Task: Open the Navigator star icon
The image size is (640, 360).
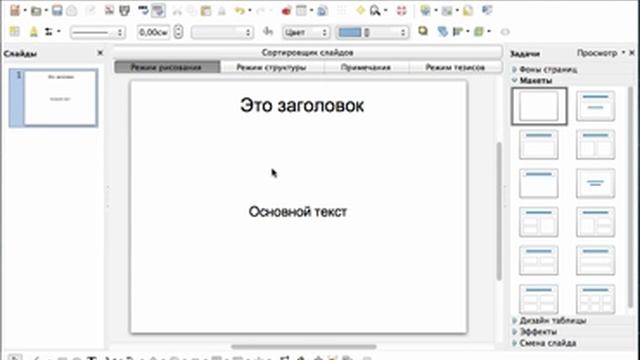Action: coord(360,10)
